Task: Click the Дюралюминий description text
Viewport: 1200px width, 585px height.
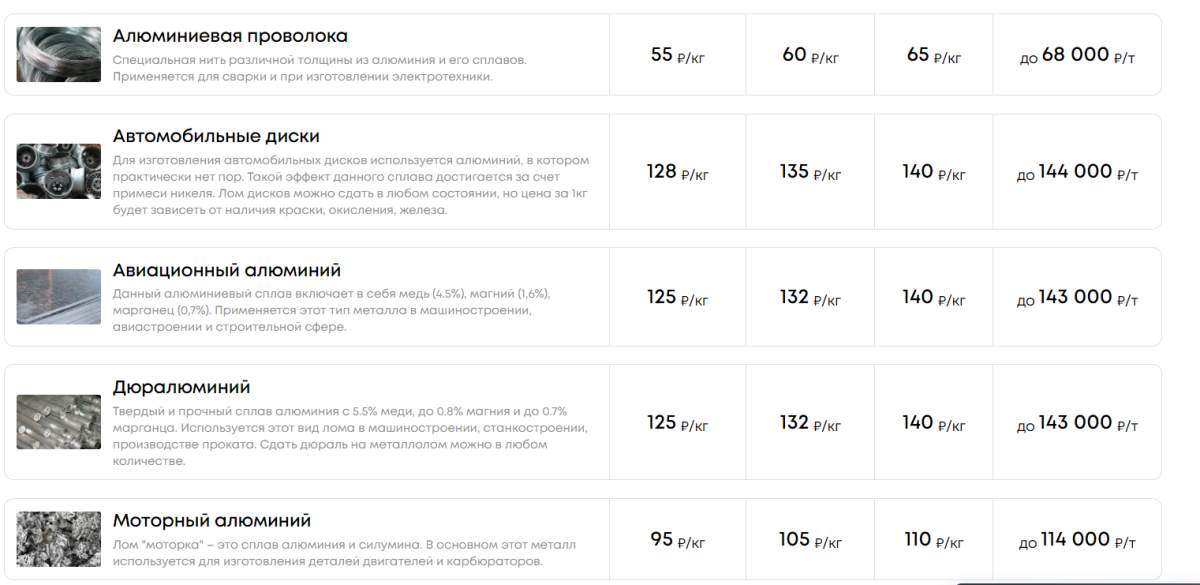Action: pos(350,436)
